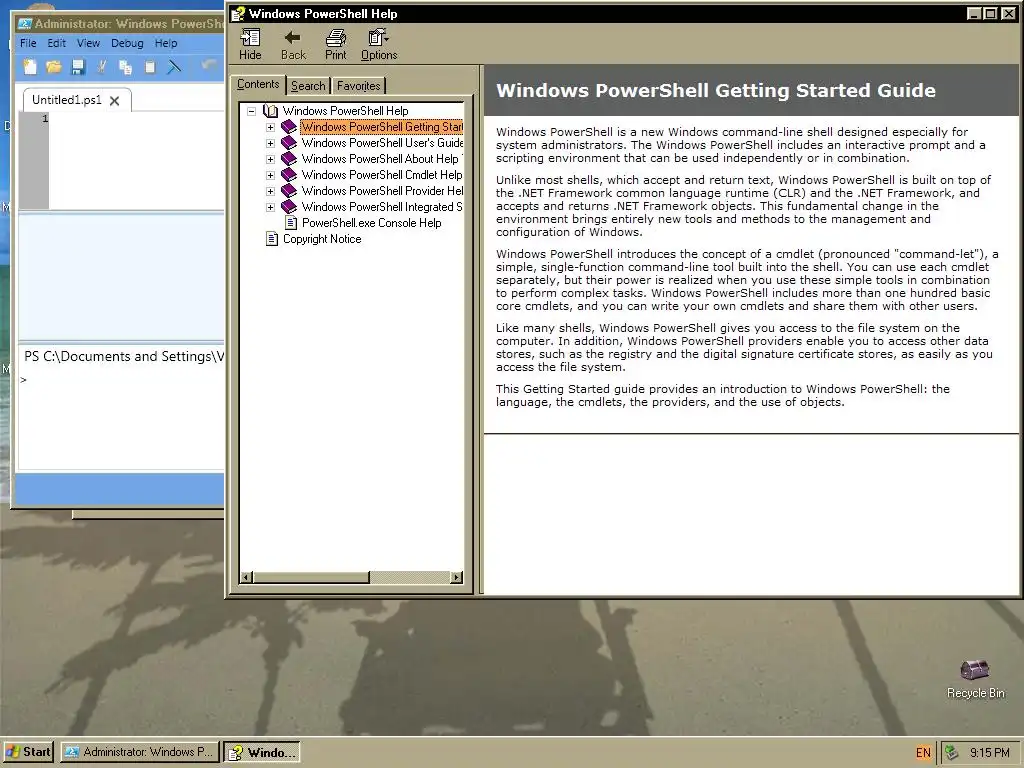Click page icon beside Copyright Notice
Viewport: 1024px width, 768px height.
tap(272, 239)
